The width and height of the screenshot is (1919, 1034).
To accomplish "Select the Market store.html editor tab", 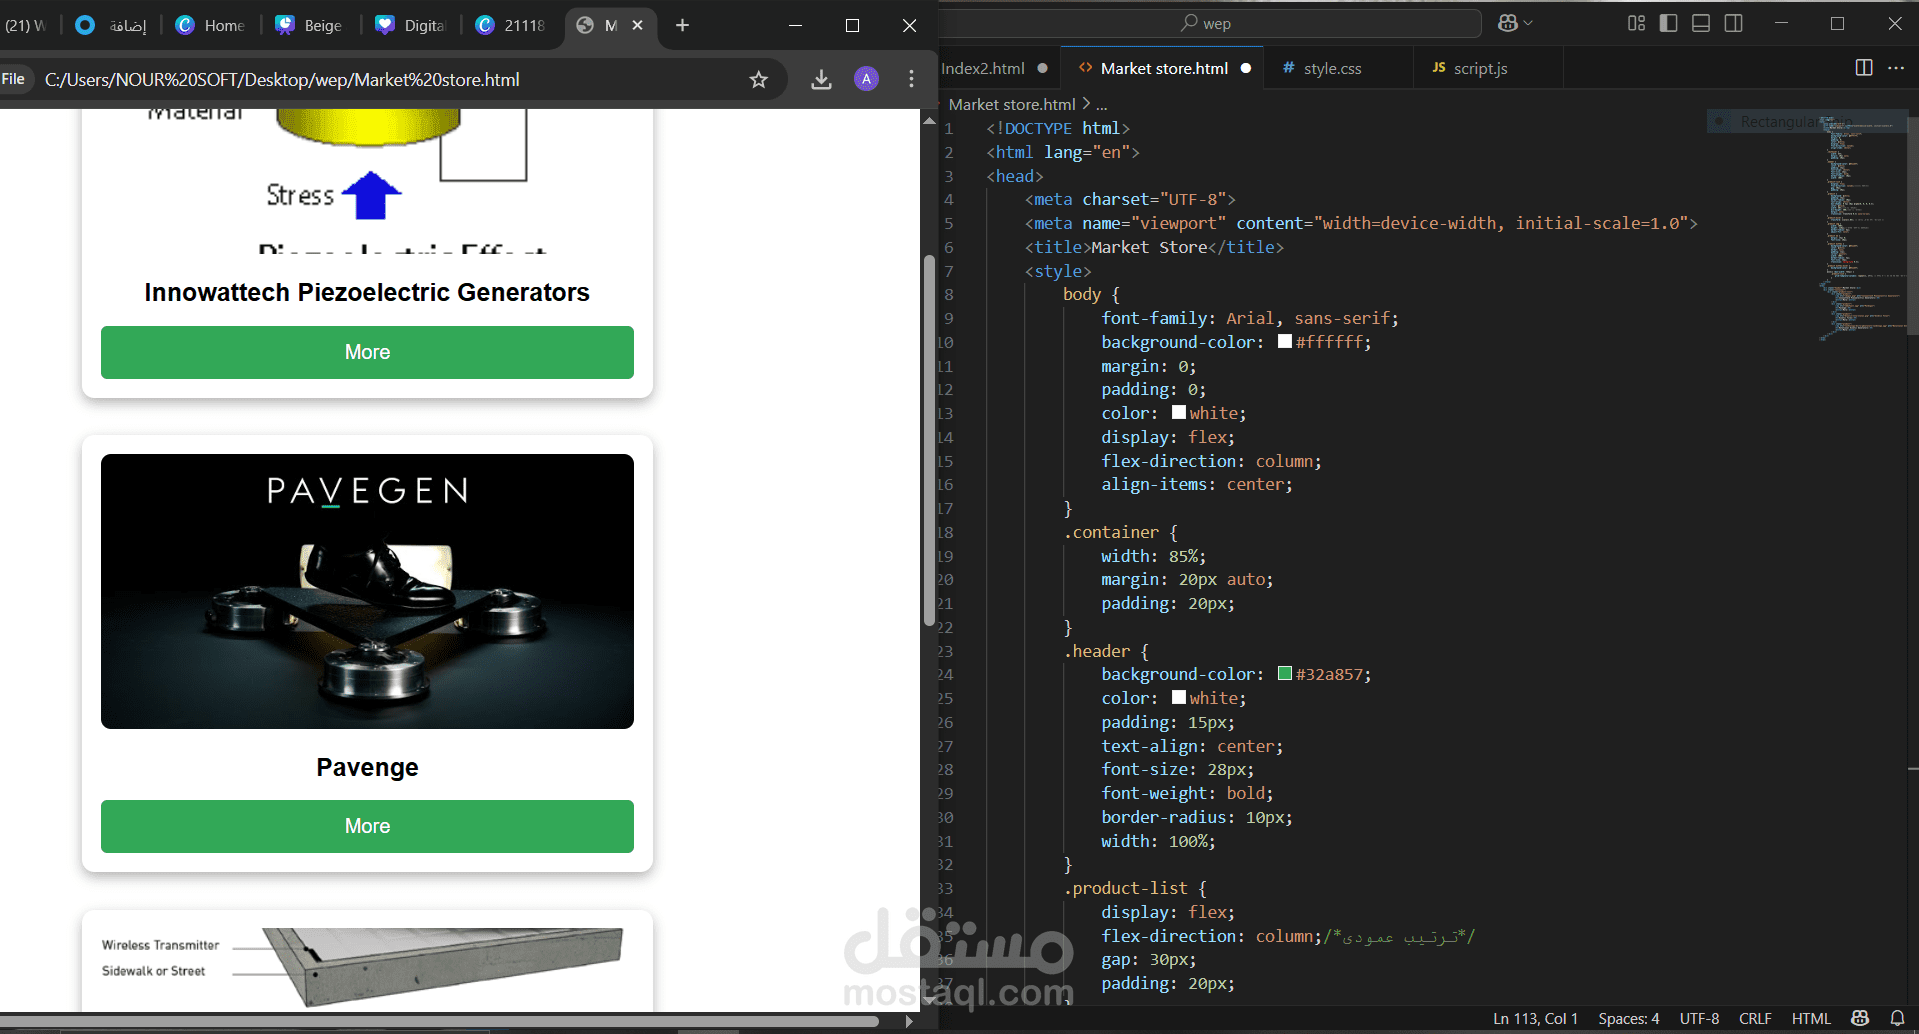I will click(1162, 68).
